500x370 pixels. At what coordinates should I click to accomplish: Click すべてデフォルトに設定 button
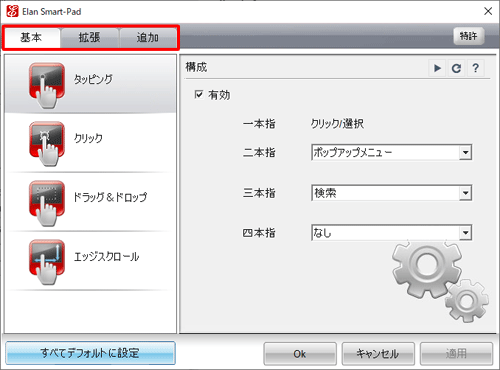click(90, 353)
